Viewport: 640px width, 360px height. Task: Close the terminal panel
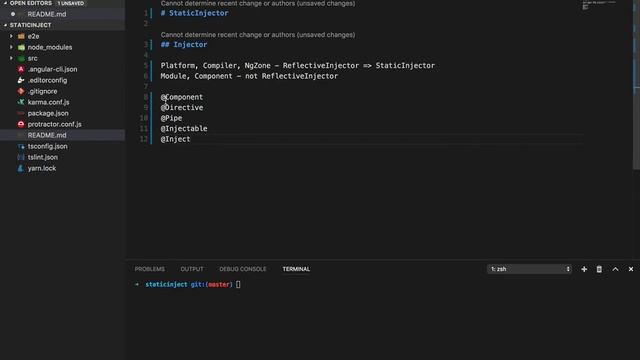click(631, 269)
